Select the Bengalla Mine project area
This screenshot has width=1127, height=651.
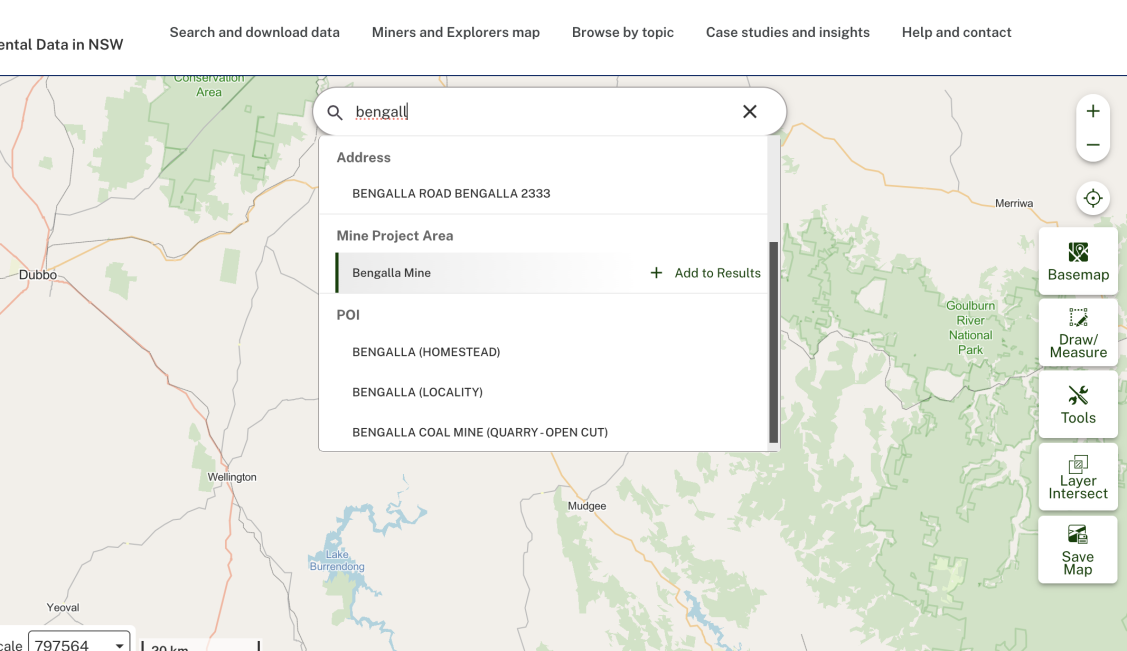click(391, 273)
